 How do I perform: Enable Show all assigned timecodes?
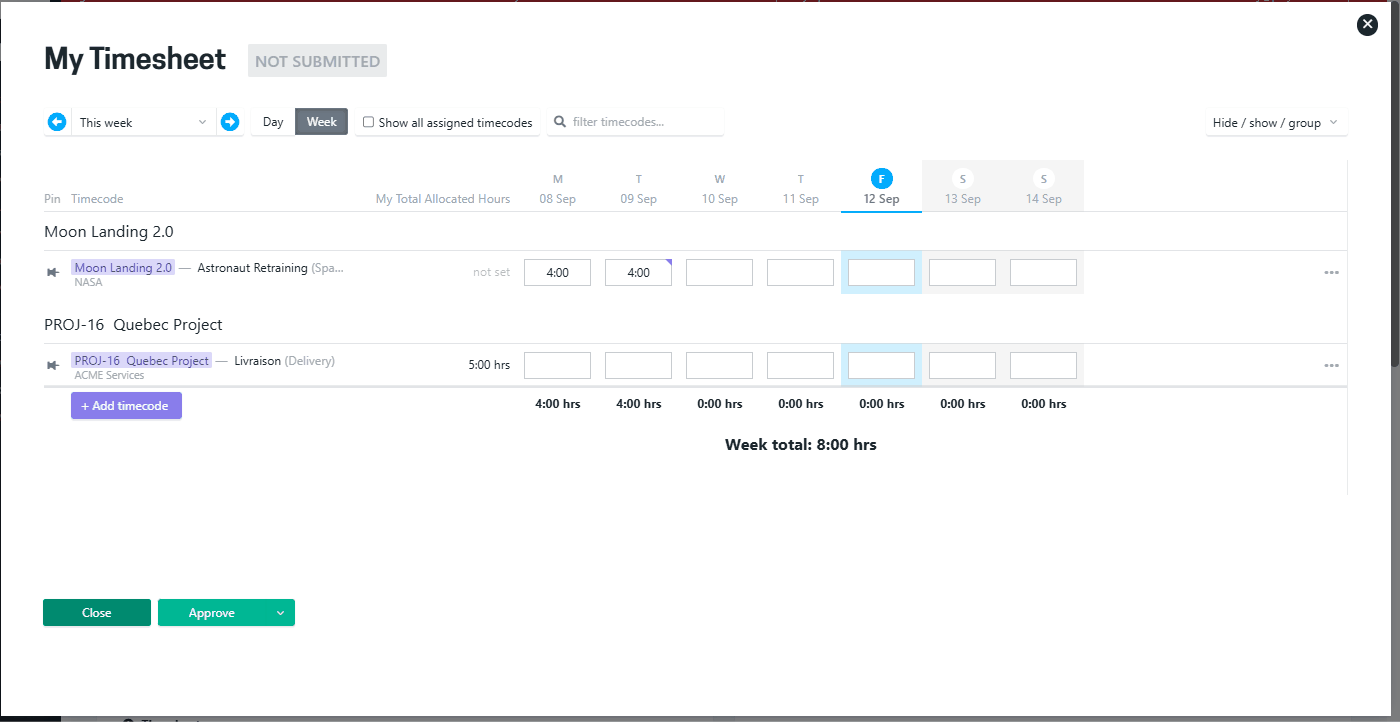(x=368, y=122)
